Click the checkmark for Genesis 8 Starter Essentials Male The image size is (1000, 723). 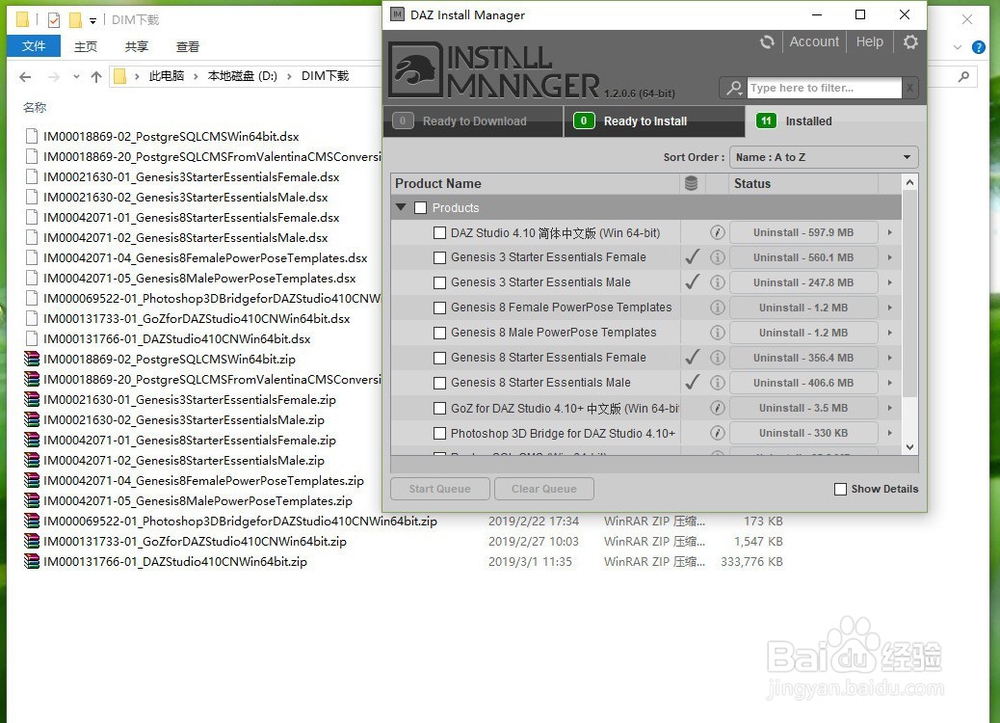click(x=692, y=382)
